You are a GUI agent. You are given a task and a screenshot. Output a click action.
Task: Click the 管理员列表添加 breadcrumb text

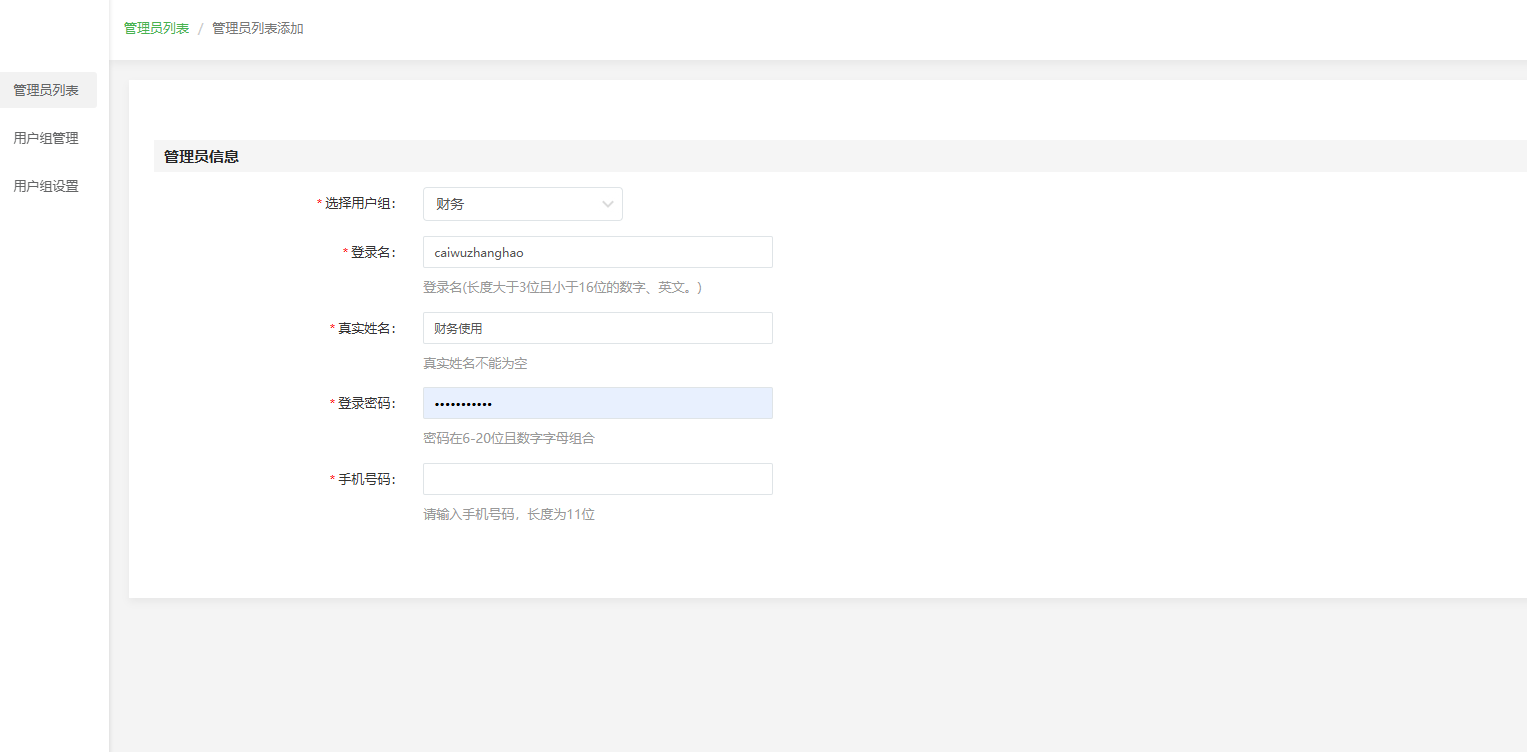click(257, 28)
